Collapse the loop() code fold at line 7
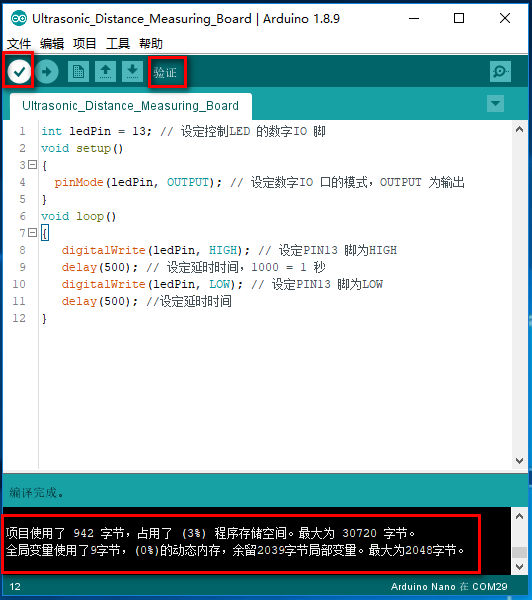532x600 pixels. coord(33,232)
